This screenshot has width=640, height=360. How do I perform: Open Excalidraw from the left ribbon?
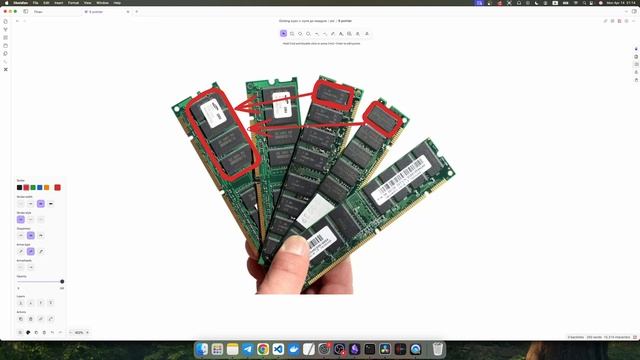pyautogui.click(x=6, y=69)
